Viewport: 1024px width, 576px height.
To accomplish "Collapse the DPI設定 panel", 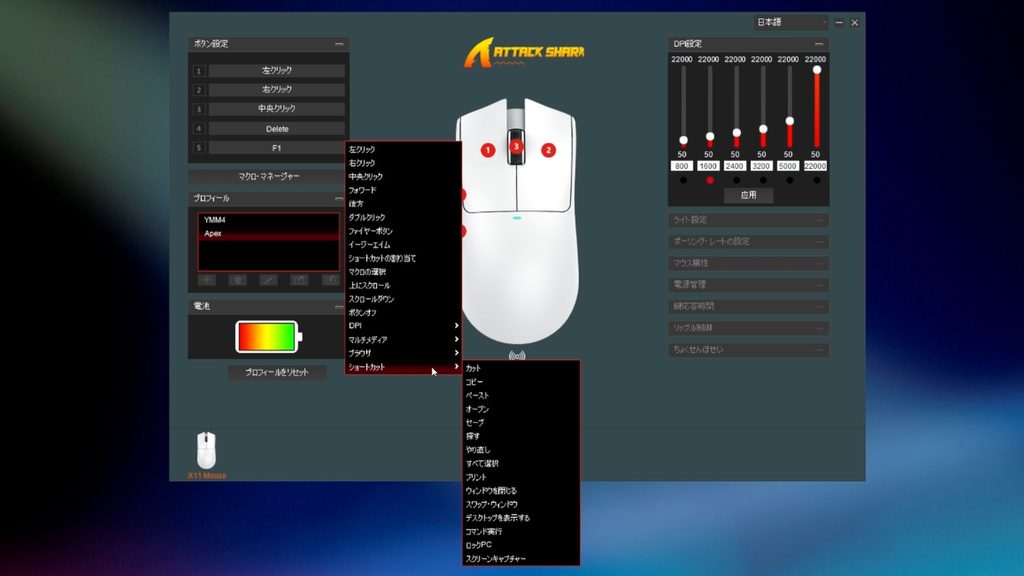I will click(x=819, y=44).
